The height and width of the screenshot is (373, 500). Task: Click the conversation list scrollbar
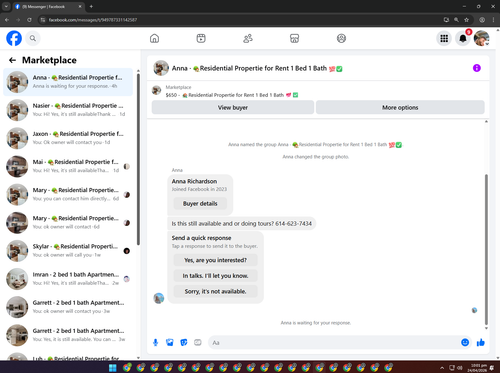coord(138,160)
